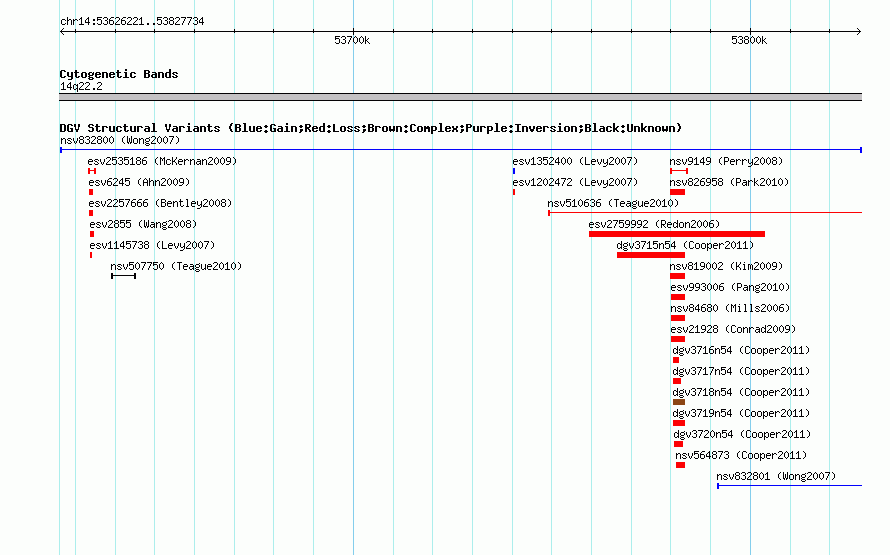Select nsv832801 (Wong2007) label
The image size is (890, 555).
click(776, 476)
